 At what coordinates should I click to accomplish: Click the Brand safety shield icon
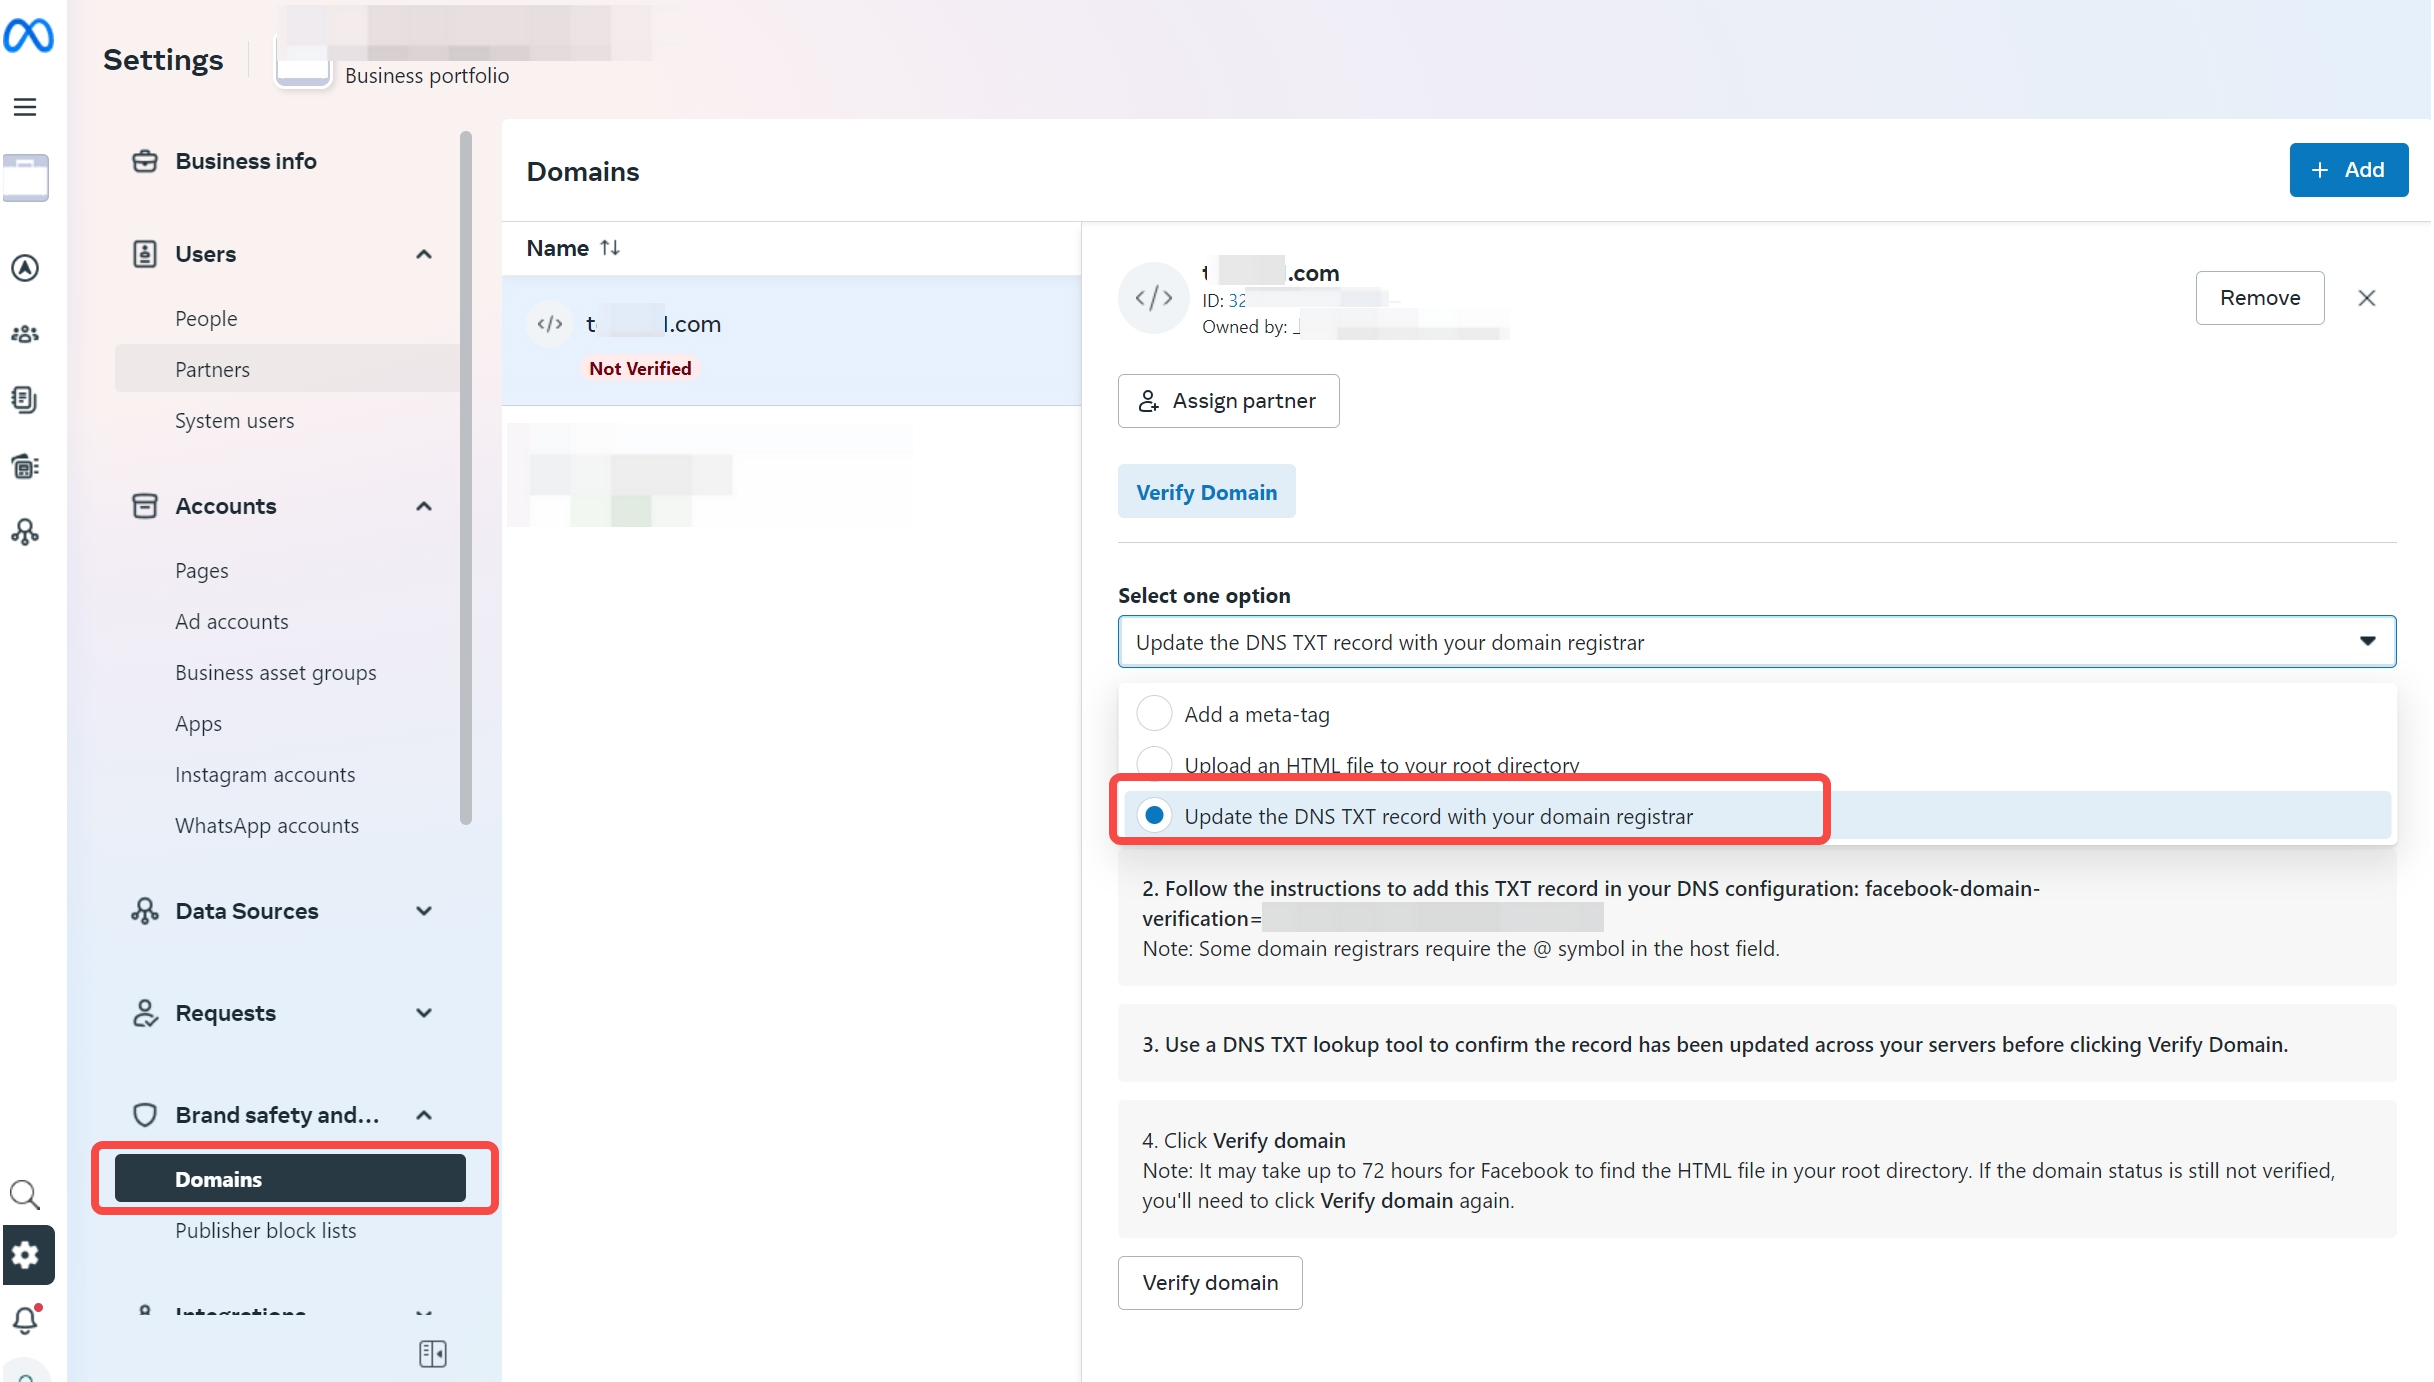(x=145, y=1115)
